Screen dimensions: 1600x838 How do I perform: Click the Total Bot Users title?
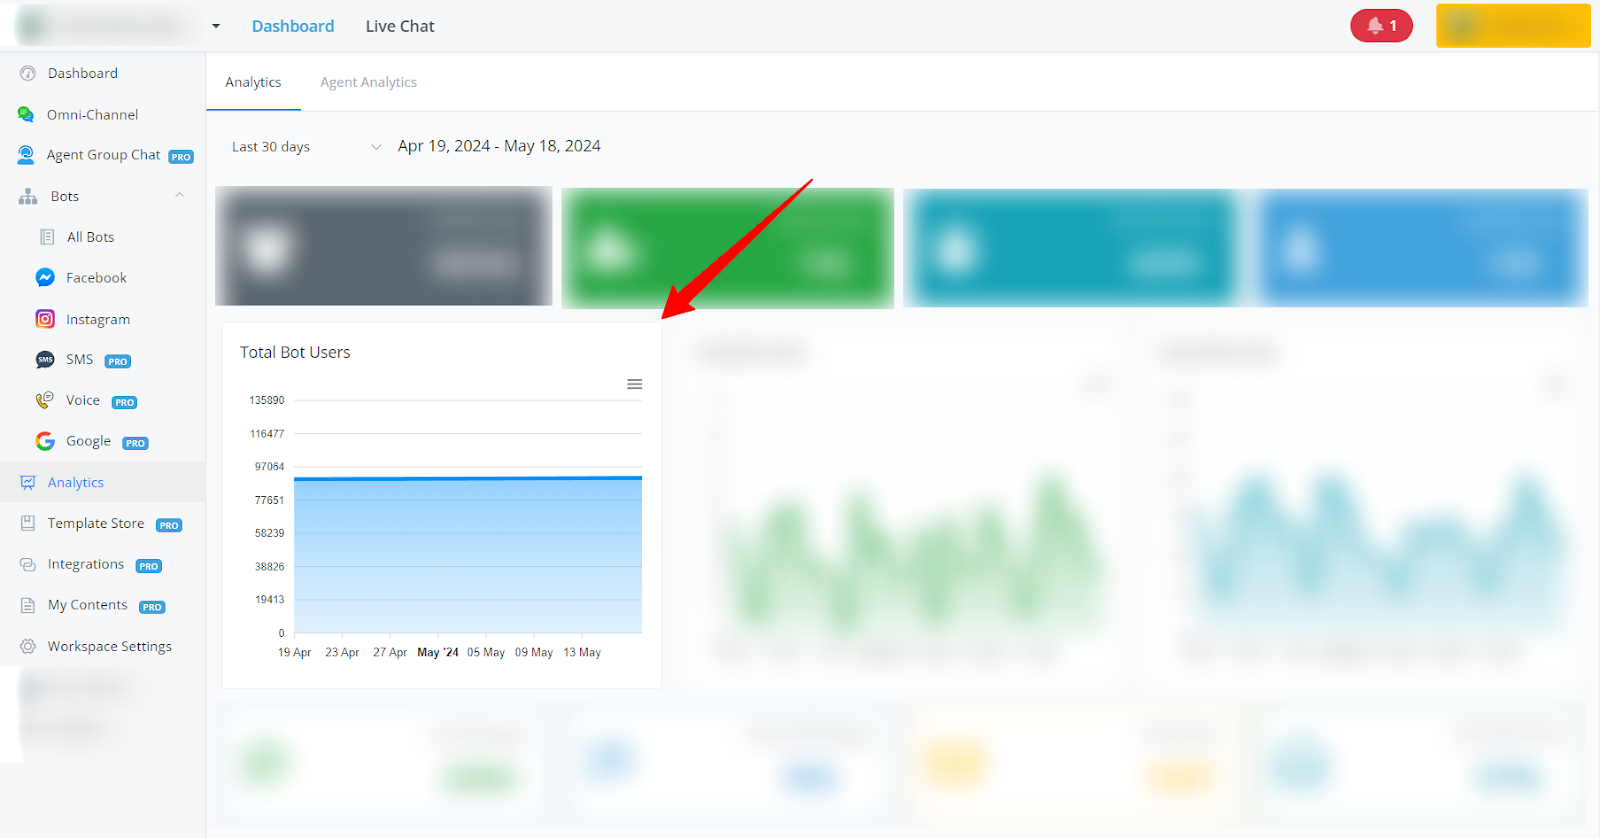pos(295,352)
